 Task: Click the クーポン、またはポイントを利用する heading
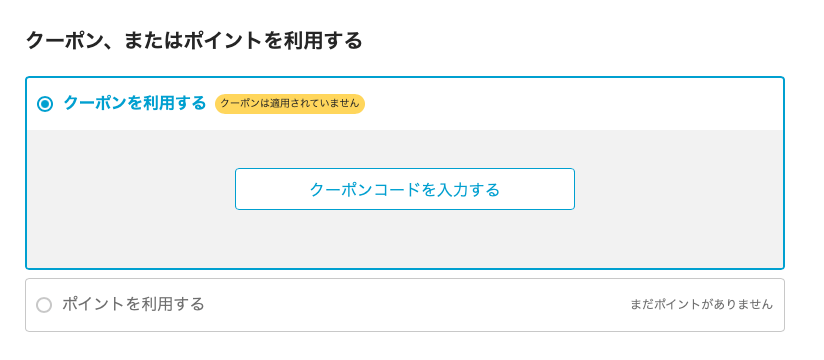(x=194, y=40)
